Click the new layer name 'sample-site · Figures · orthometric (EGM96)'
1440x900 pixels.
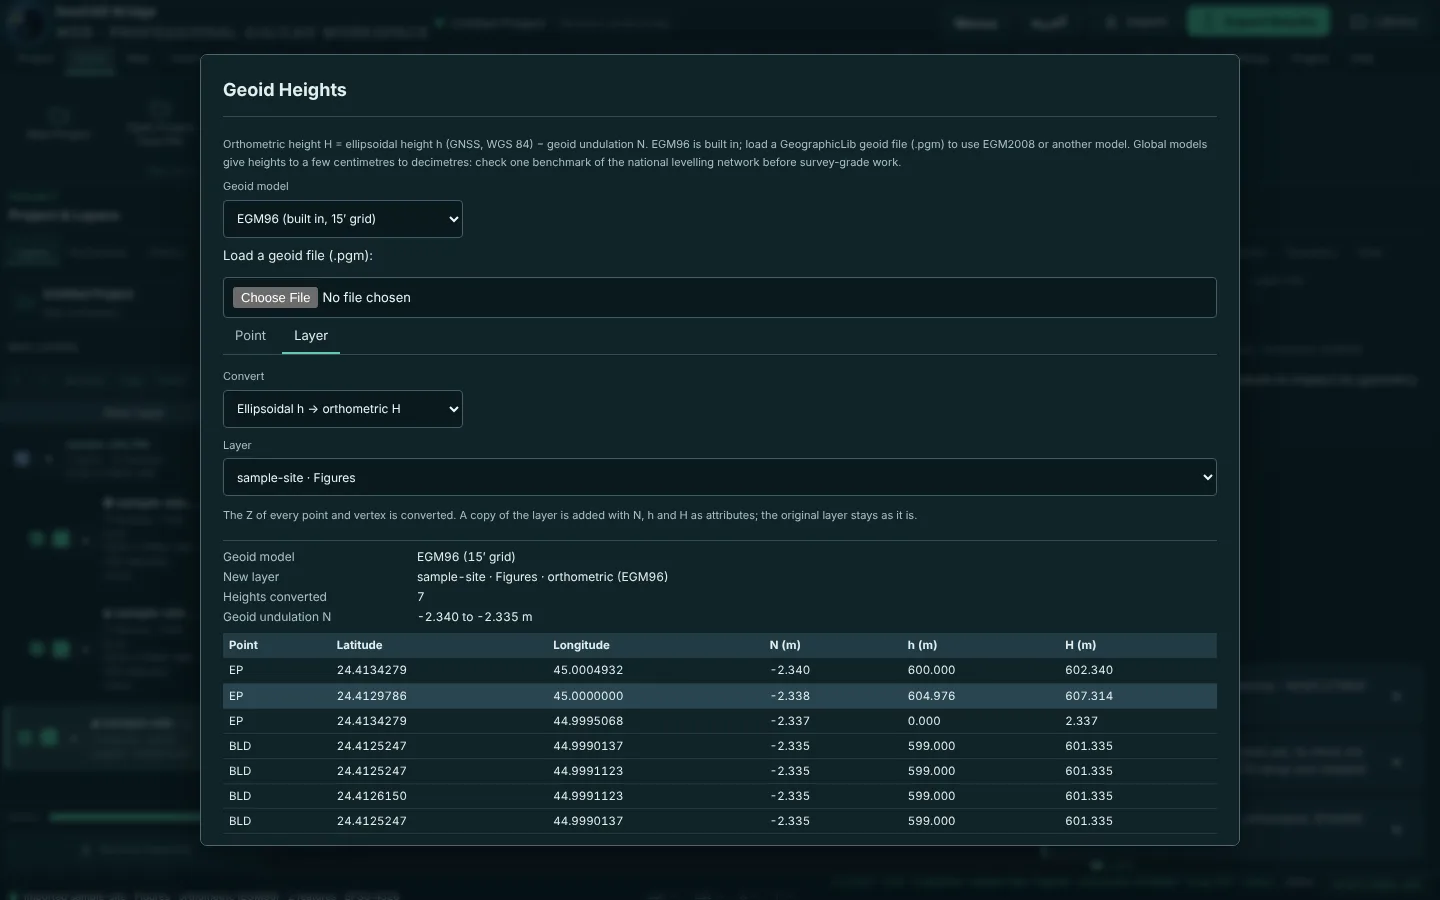pyautogui.click(x=542, y=577)
